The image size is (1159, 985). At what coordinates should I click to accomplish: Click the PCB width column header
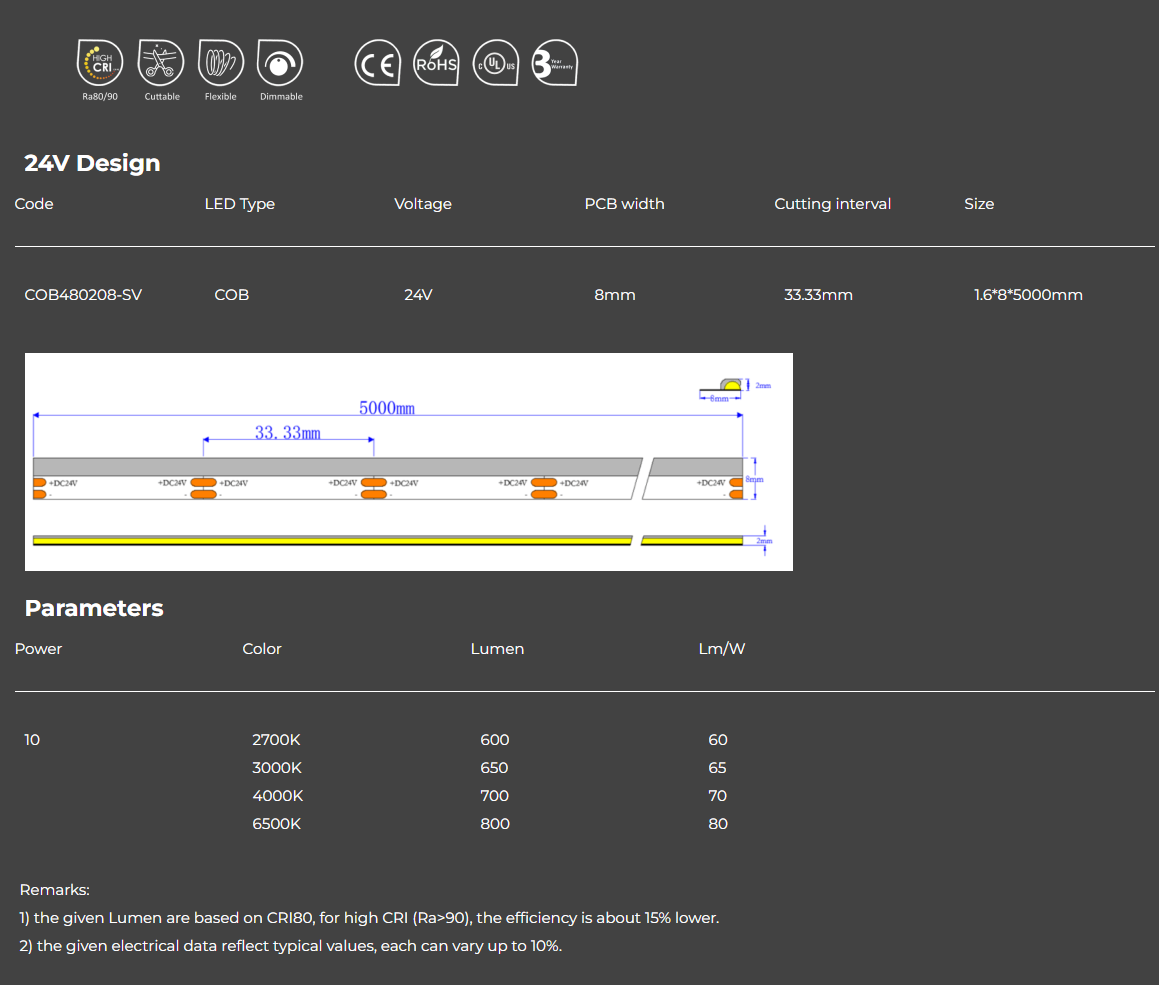(x=624, y=204)
